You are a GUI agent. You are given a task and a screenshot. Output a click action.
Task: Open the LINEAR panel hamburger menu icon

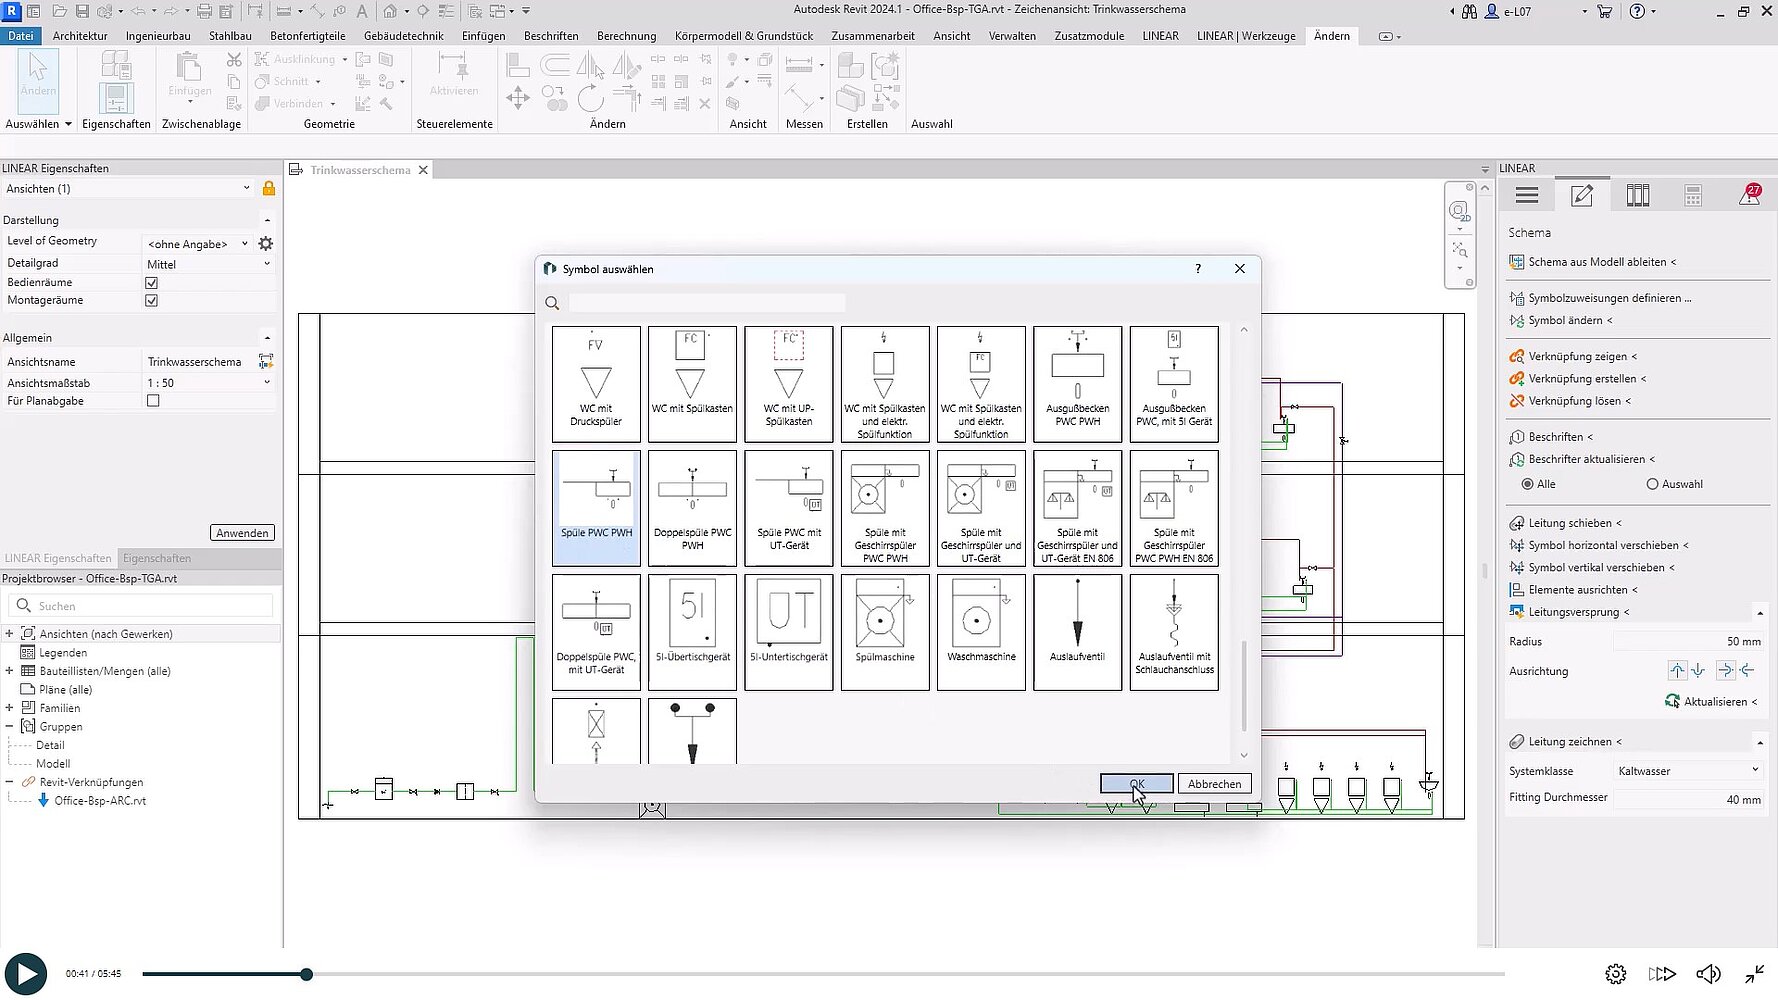(1526, 196)
